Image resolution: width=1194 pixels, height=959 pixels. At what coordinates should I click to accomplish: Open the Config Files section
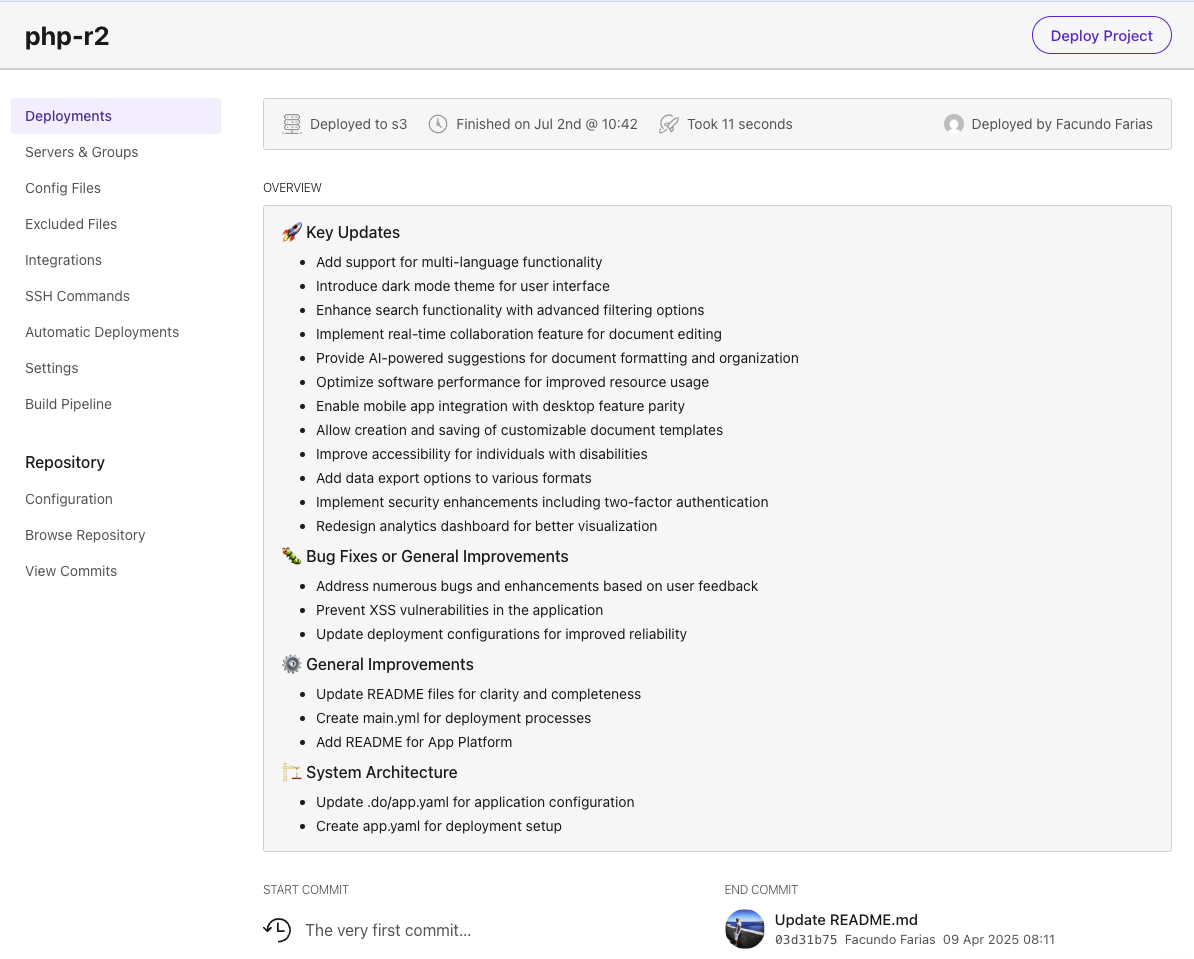tap(62, 188)
